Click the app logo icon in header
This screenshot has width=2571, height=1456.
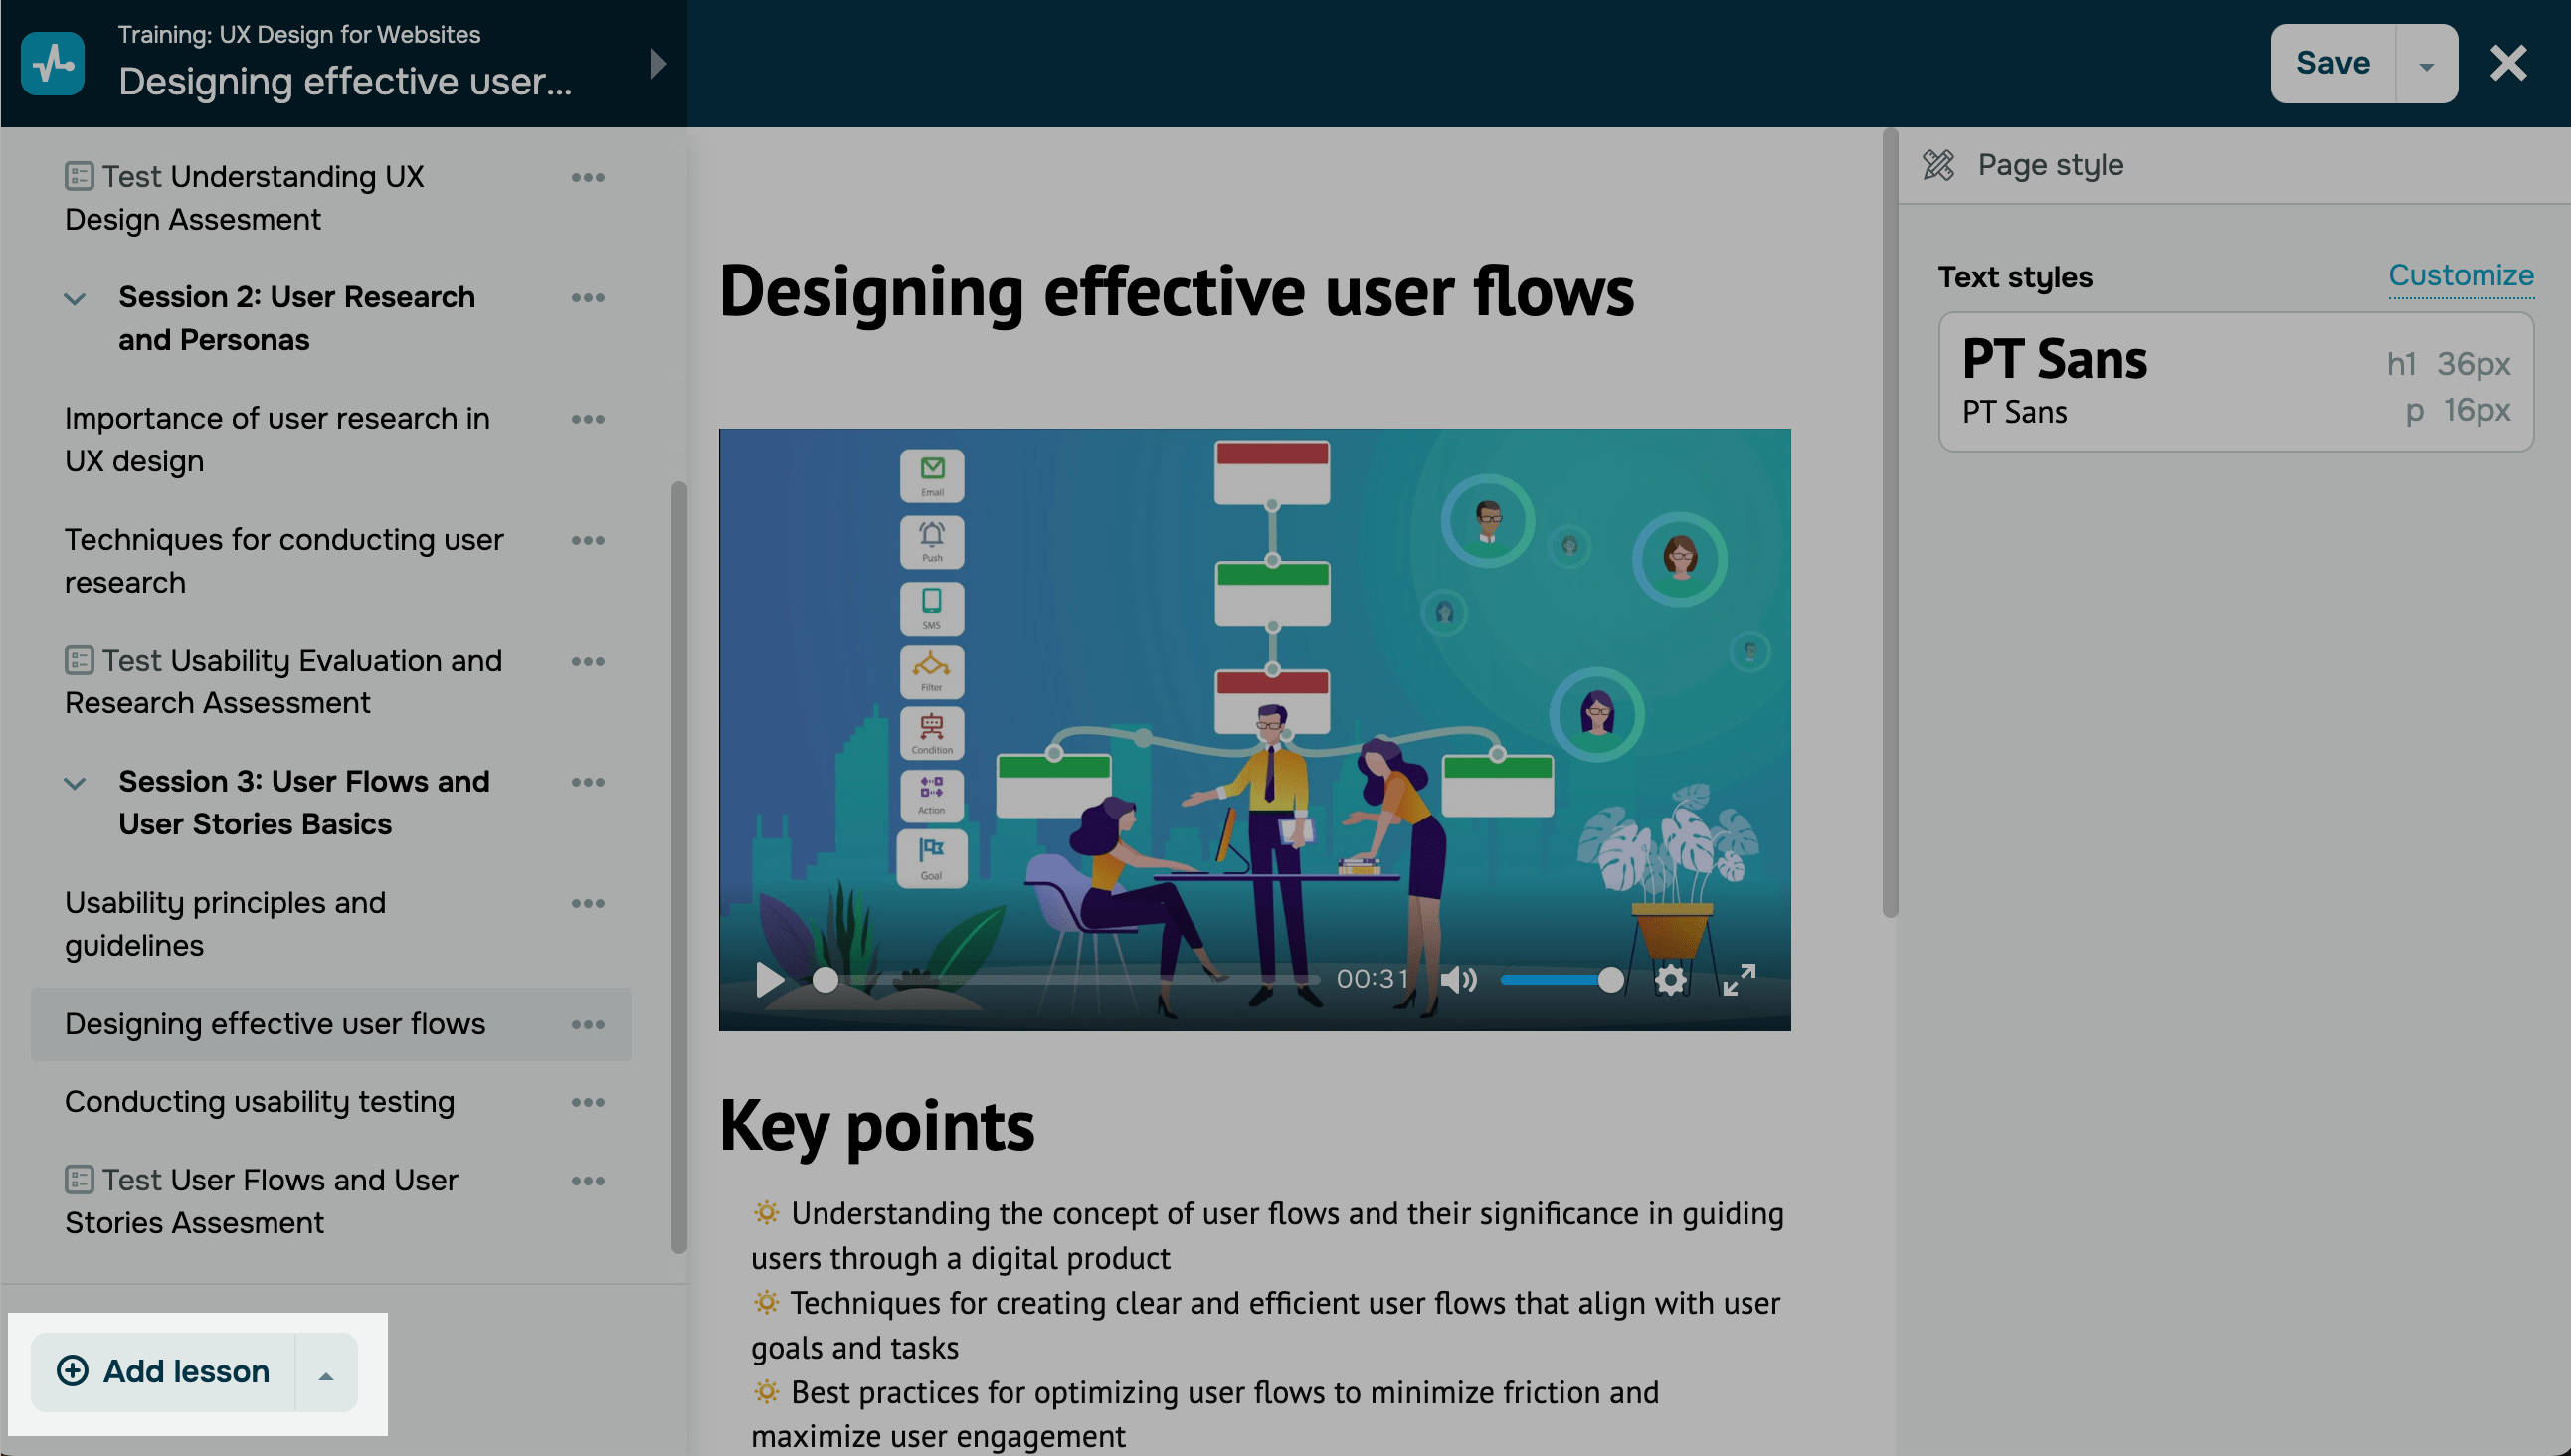pos(52,63)
